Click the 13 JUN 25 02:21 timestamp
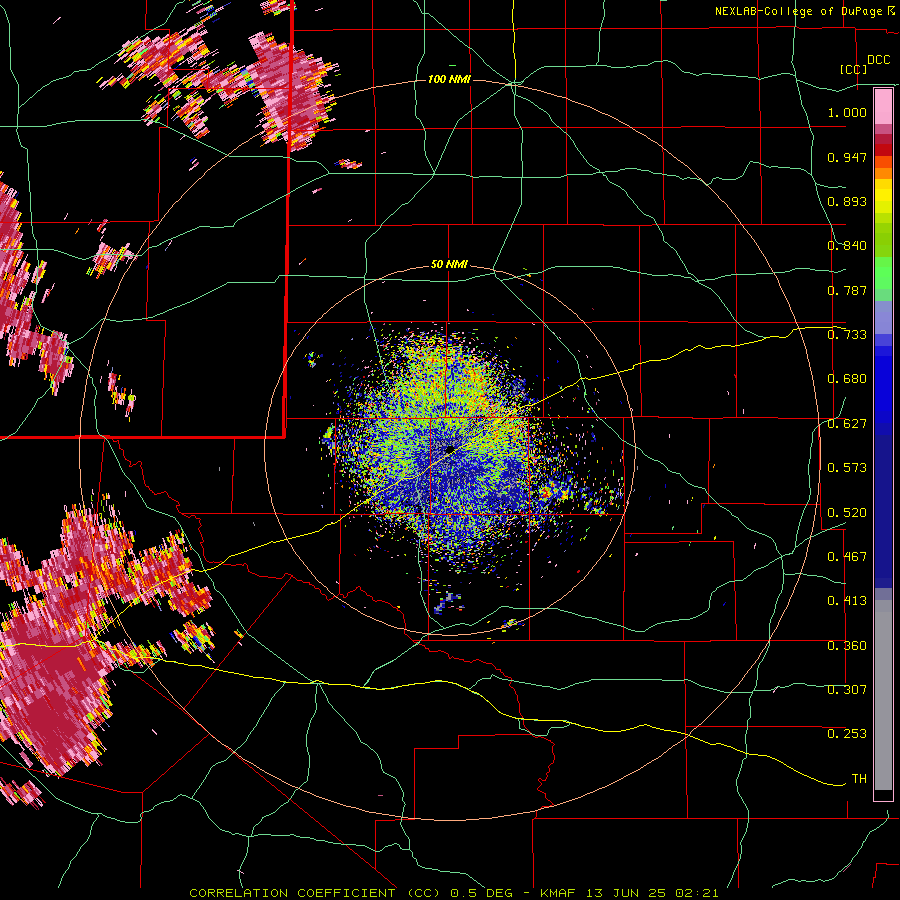 click(652, 893)
